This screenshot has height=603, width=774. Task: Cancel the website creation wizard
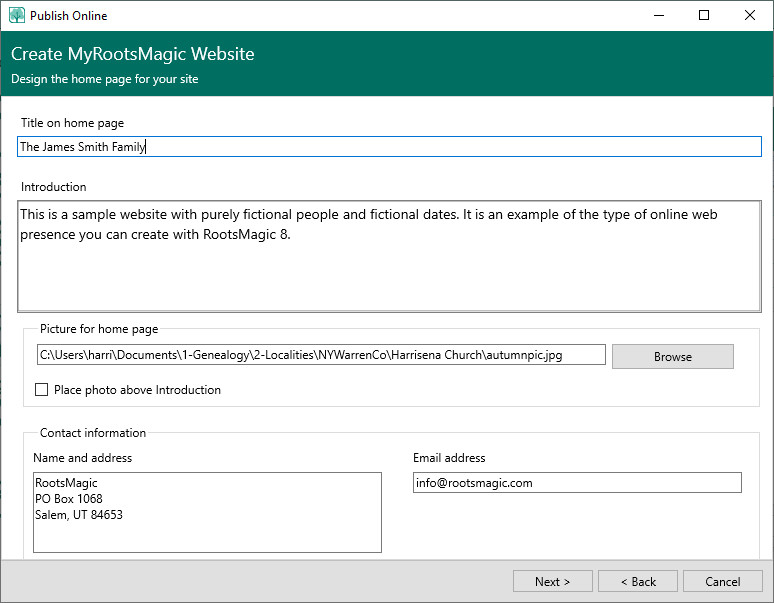(722, 581)
